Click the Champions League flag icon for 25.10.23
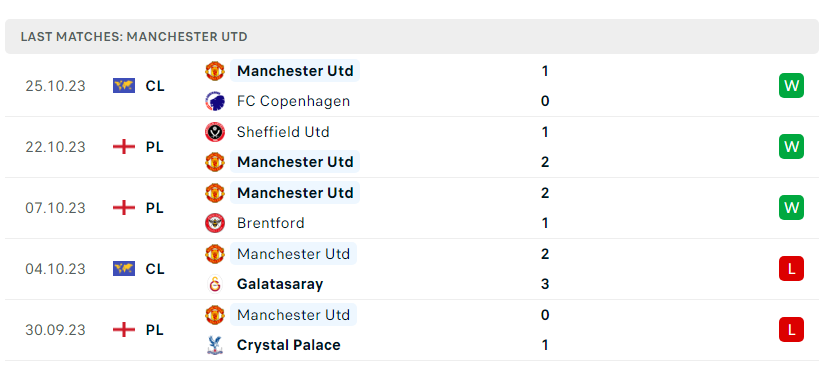Viewport: 822px width, 368px height. pyautogui.click(x=124, y=85)
